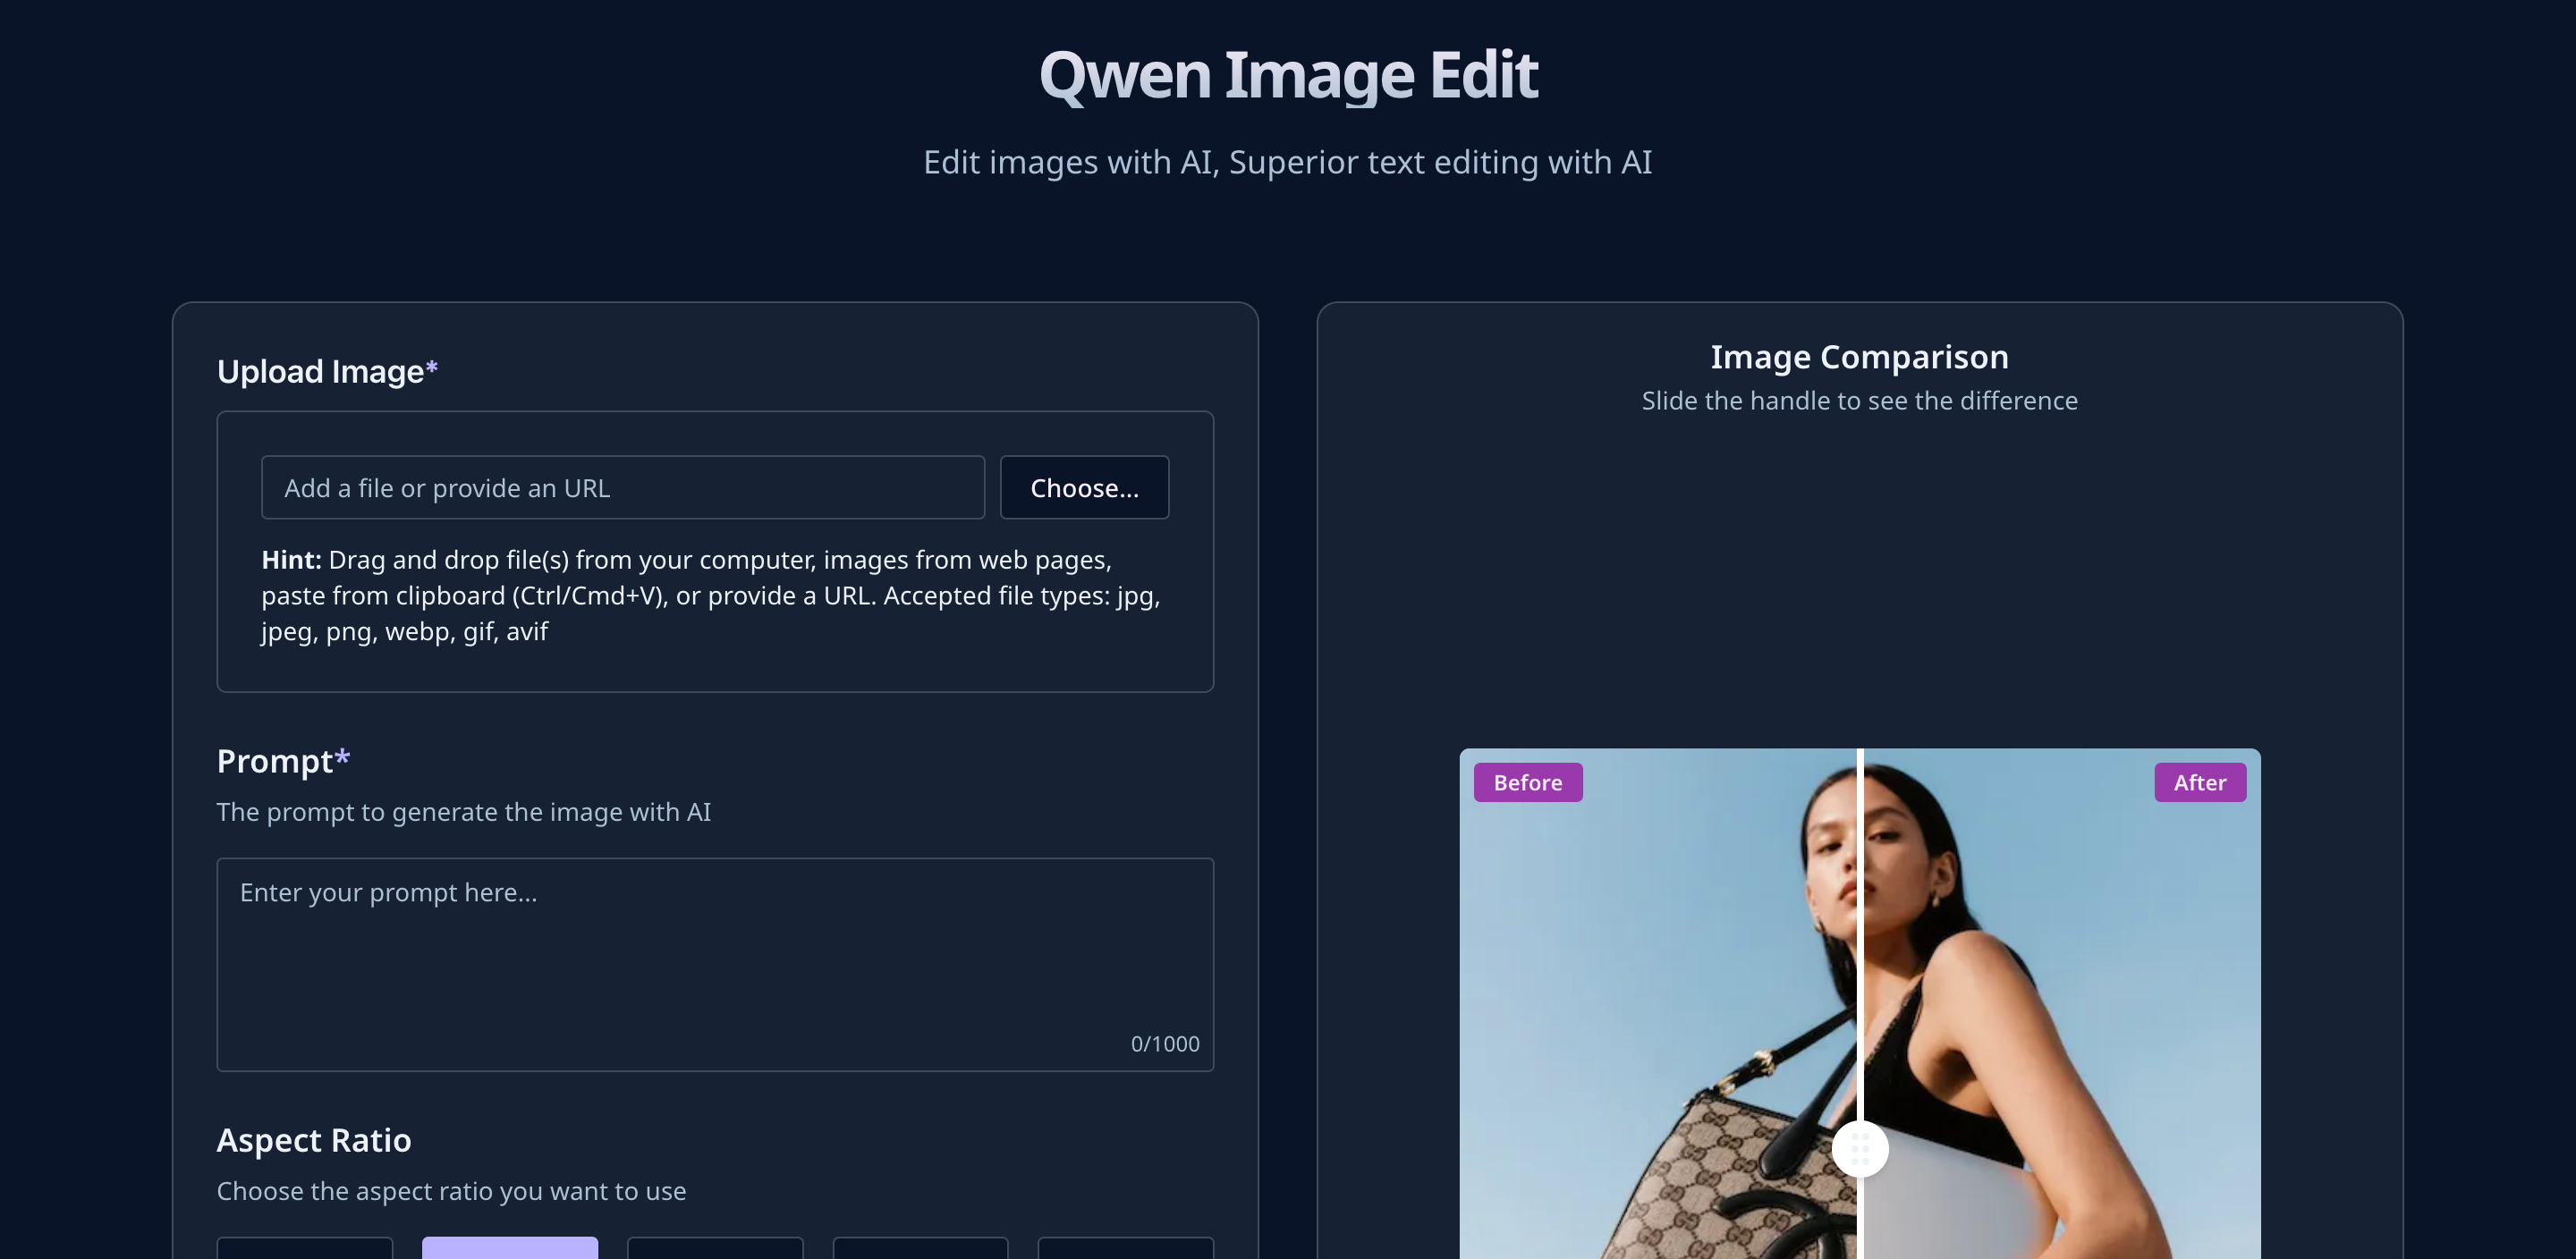
Task: Click the comparison slider drag handle
Action: (x=1859, y=1148)
